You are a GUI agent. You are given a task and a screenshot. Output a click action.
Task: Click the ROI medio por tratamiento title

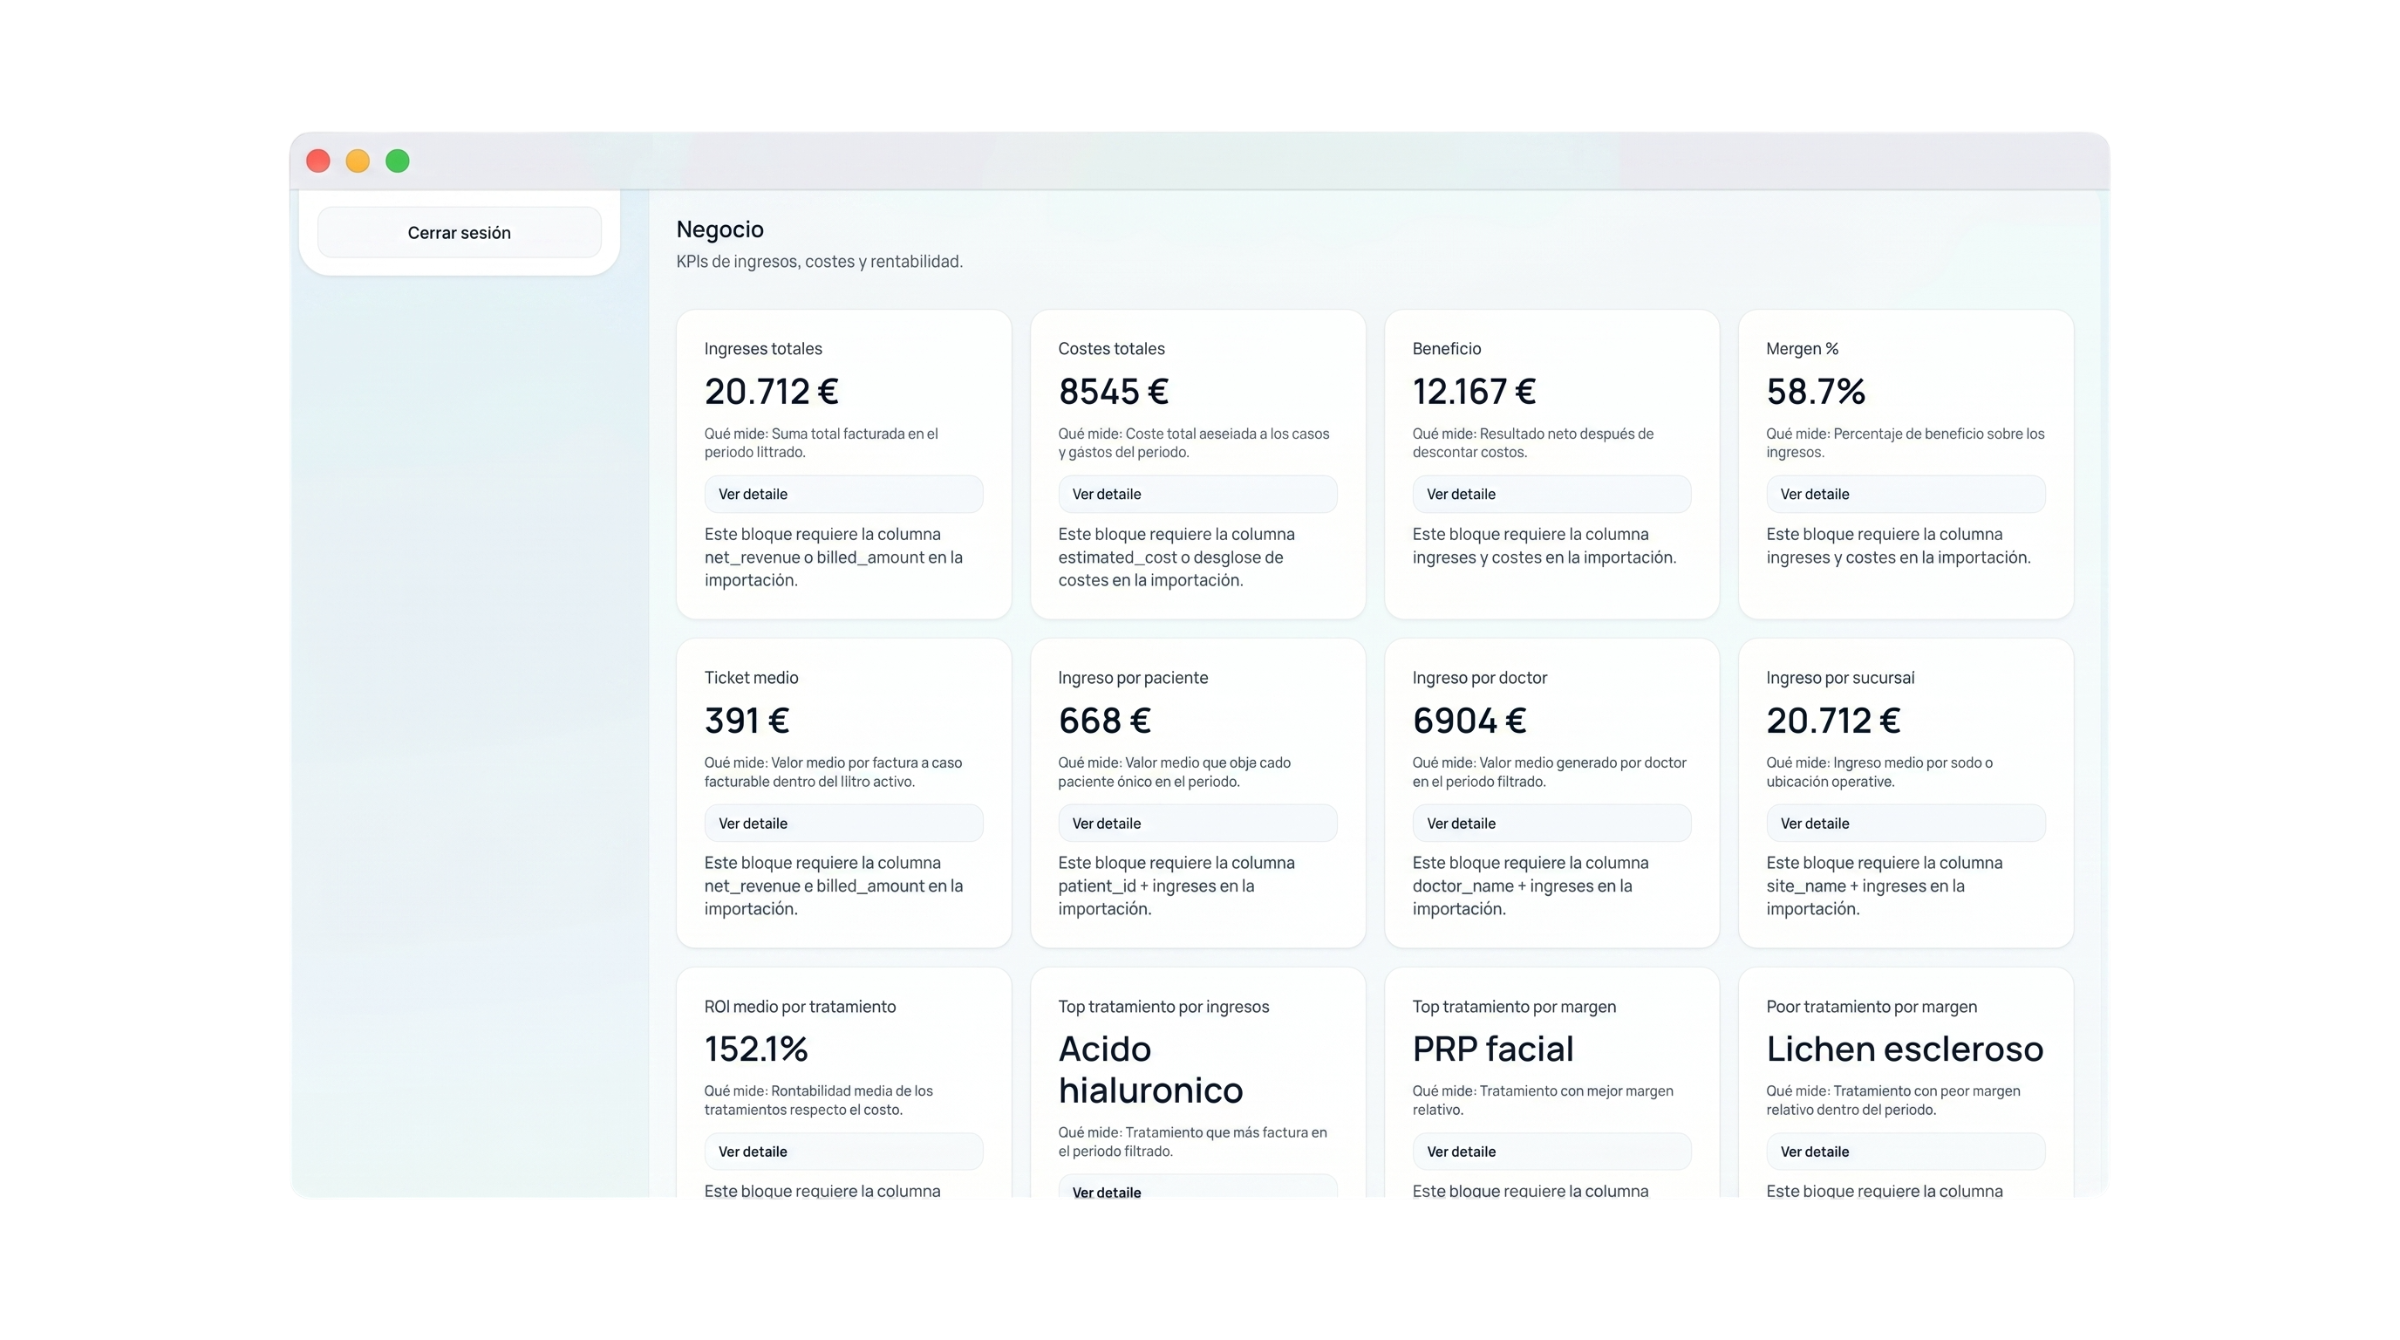[800, 1007]
